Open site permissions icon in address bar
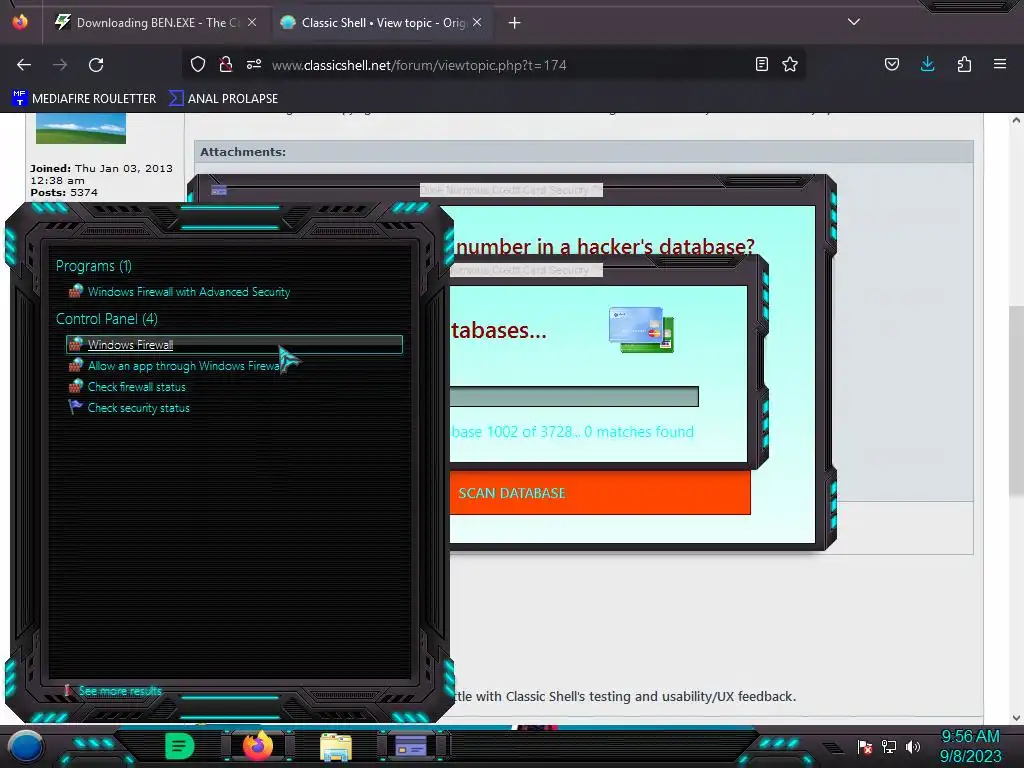Image resolution: width=1024 pixels, height=768 pixels. (254, 64)
